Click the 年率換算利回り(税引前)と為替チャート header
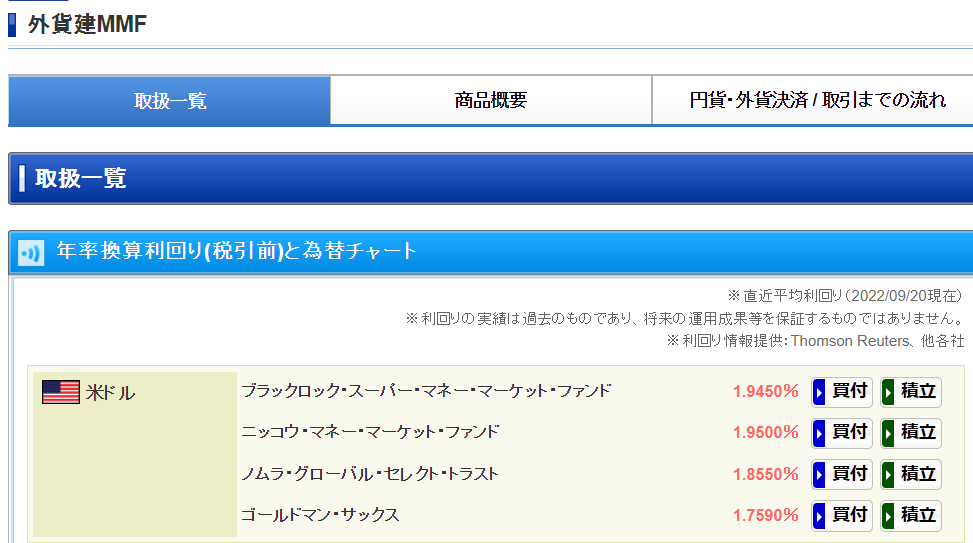Viewport: 973px width, 543px height. tap(236, 251)
